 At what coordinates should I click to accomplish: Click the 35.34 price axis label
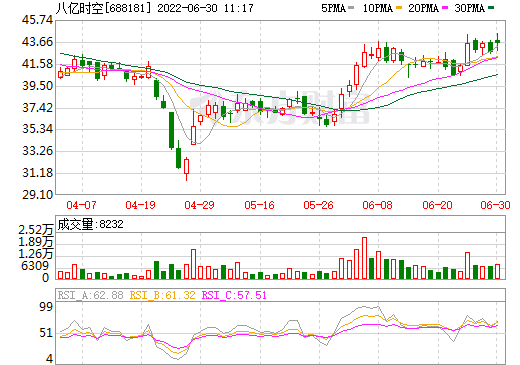[x=37, y=129]
